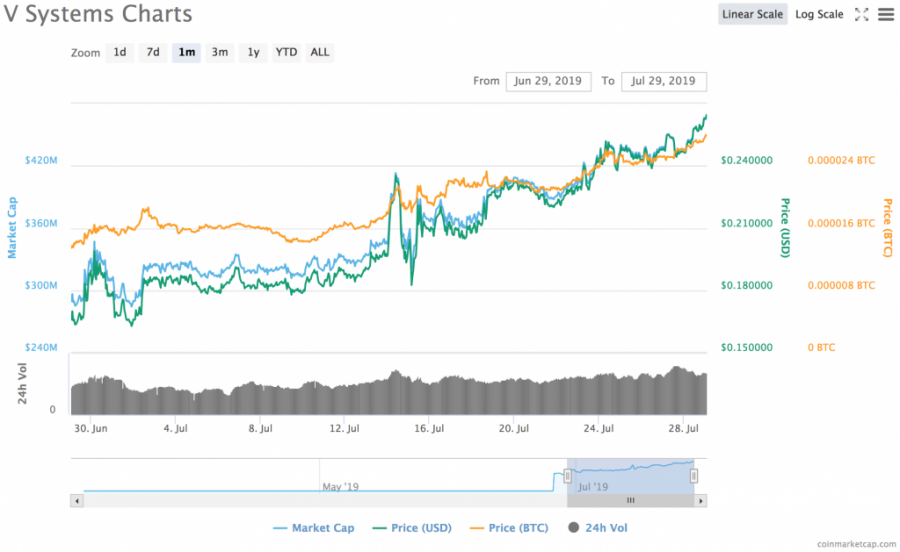
Task: Click the 24. Jul axis label
Action: pyautogui.click(x=599, y=429)
